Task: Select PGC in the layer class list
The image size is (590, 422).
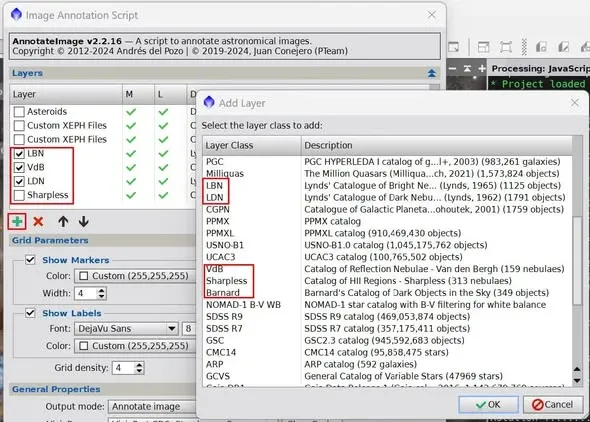Action: tap(214, 162)
